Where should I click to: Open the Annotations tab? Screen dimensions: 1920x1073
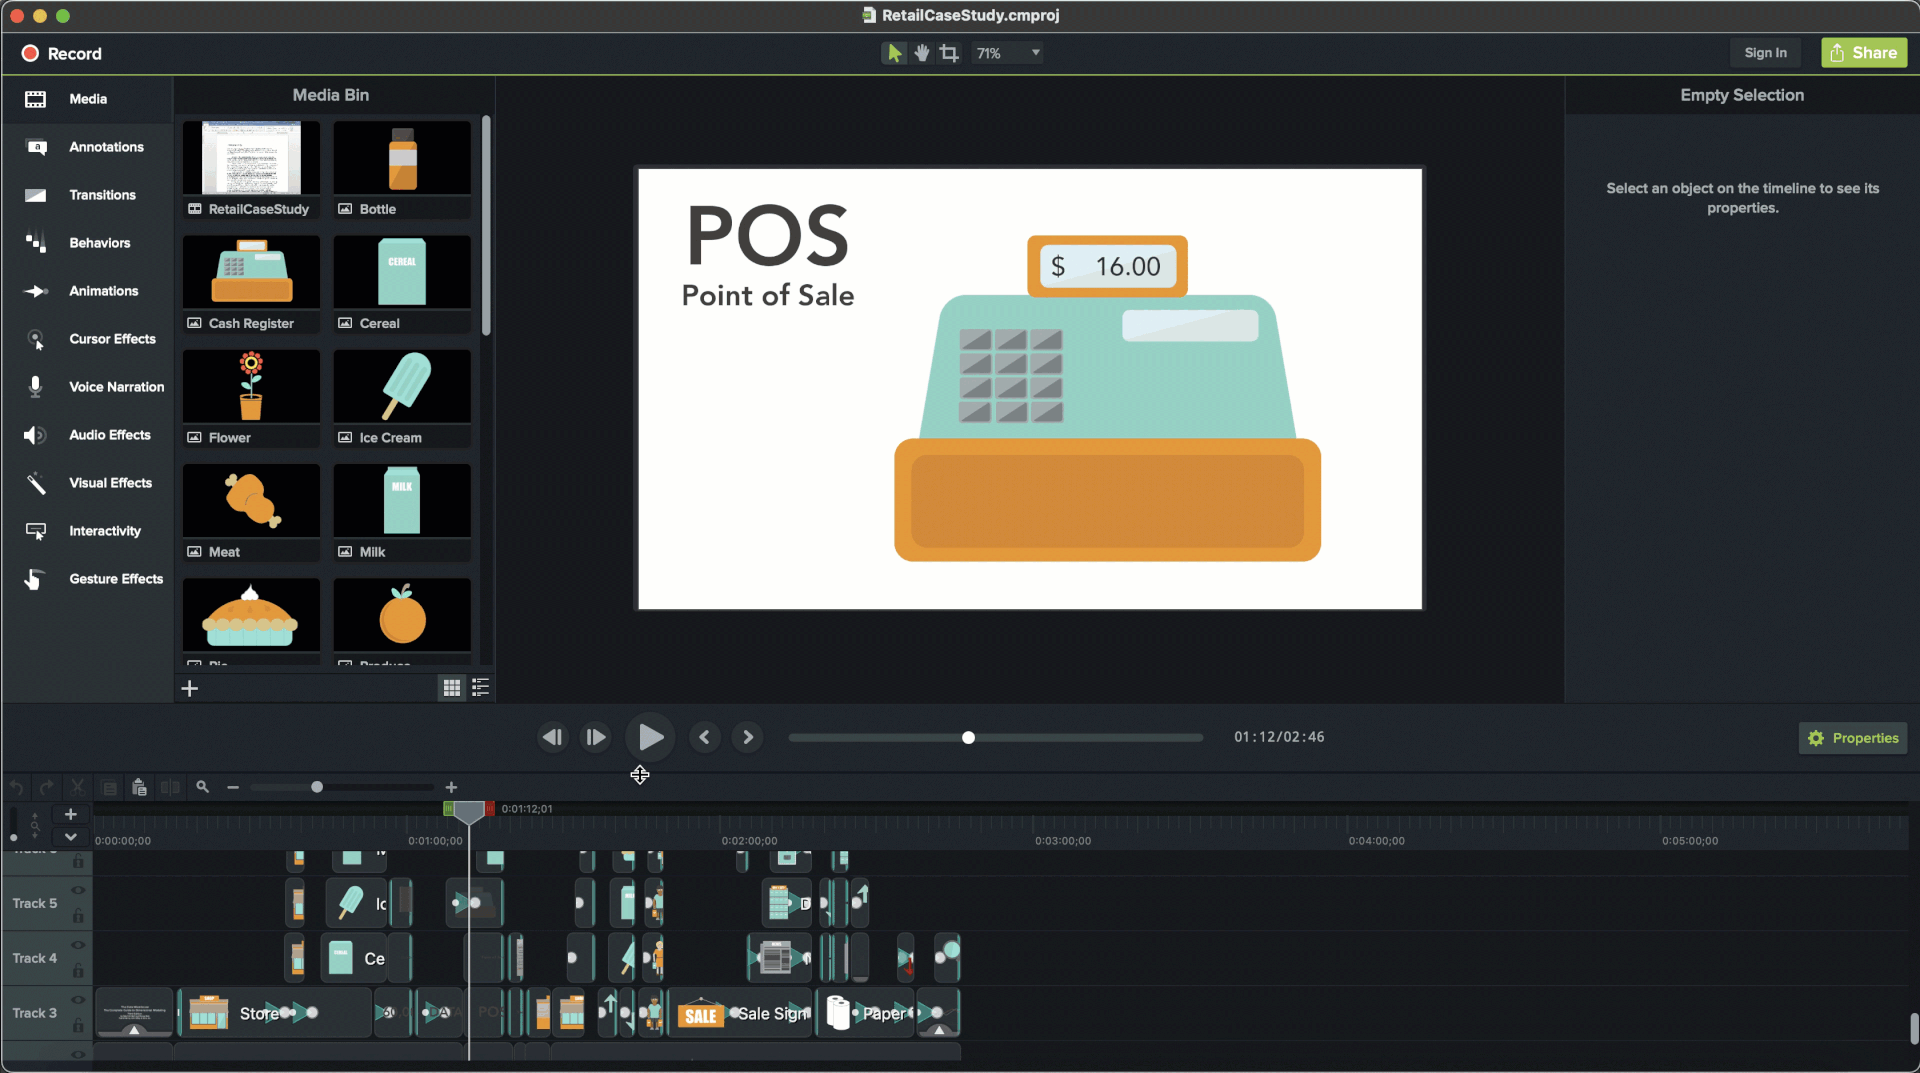coord(88,147)
